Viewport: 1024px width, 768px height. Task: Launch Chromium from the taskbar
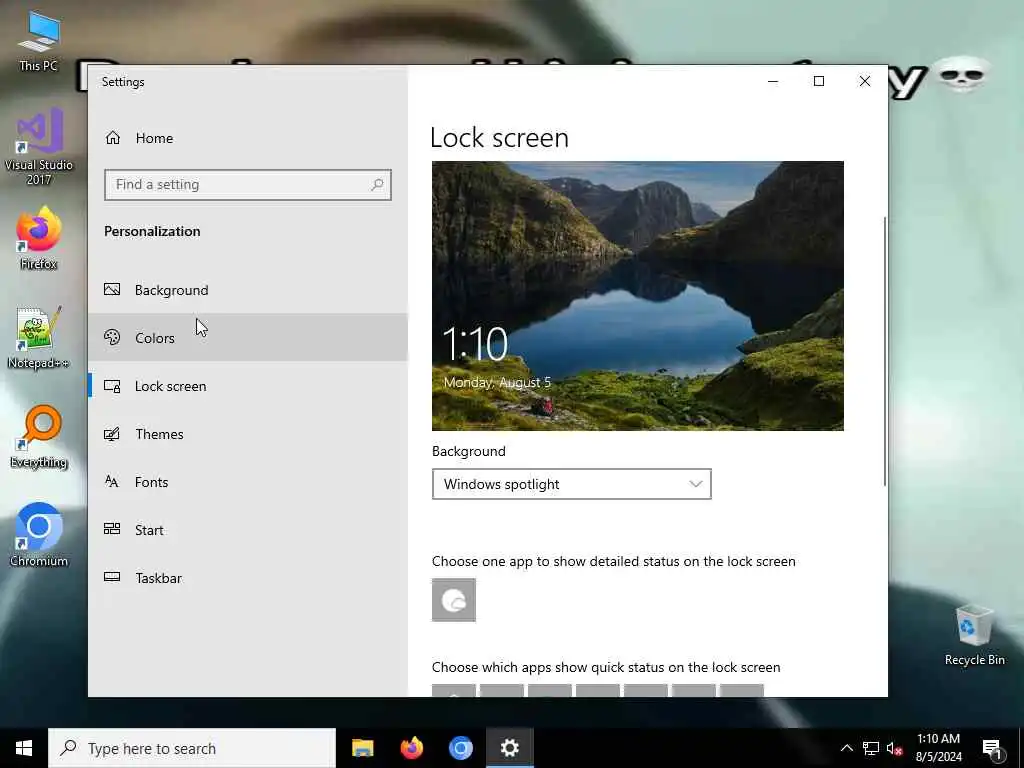(x=460, y=748)
